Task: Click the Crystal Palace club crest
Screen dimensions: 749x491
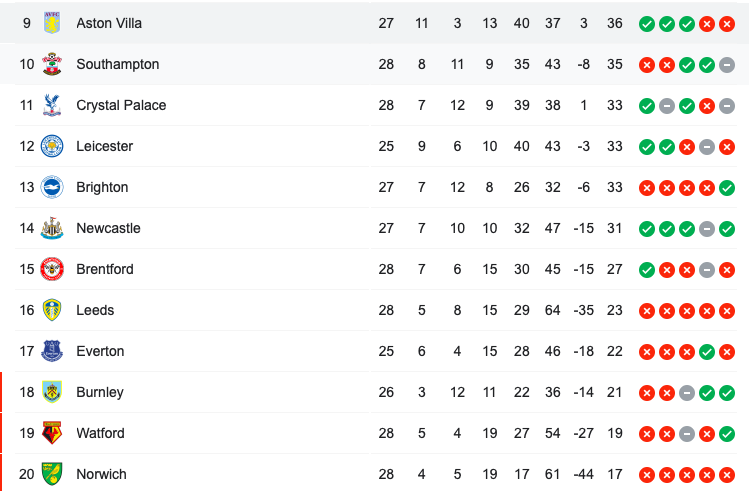Action: coord(52,105)
